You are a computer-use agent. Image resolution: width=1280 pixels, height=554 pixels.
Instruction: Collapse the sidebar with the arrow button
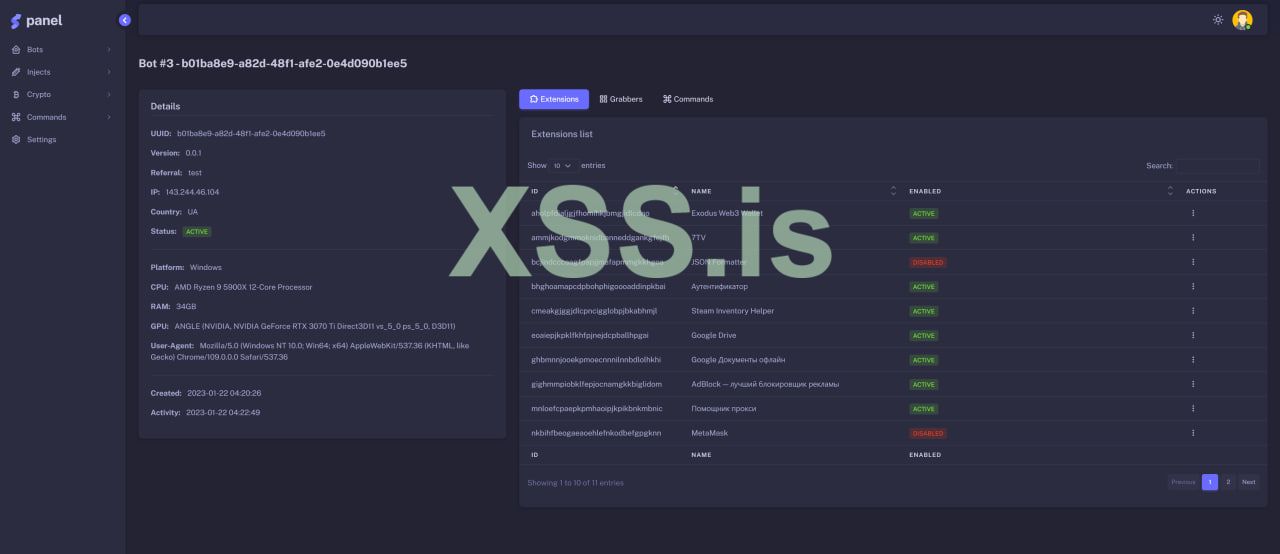pyautogui.click(x=125, y=20)
